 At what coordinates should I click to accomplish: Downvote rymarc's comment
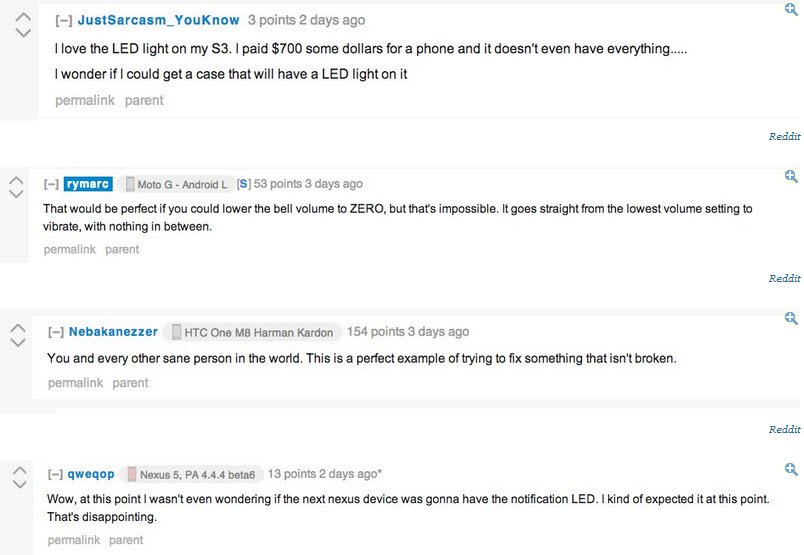click(16, 194)
